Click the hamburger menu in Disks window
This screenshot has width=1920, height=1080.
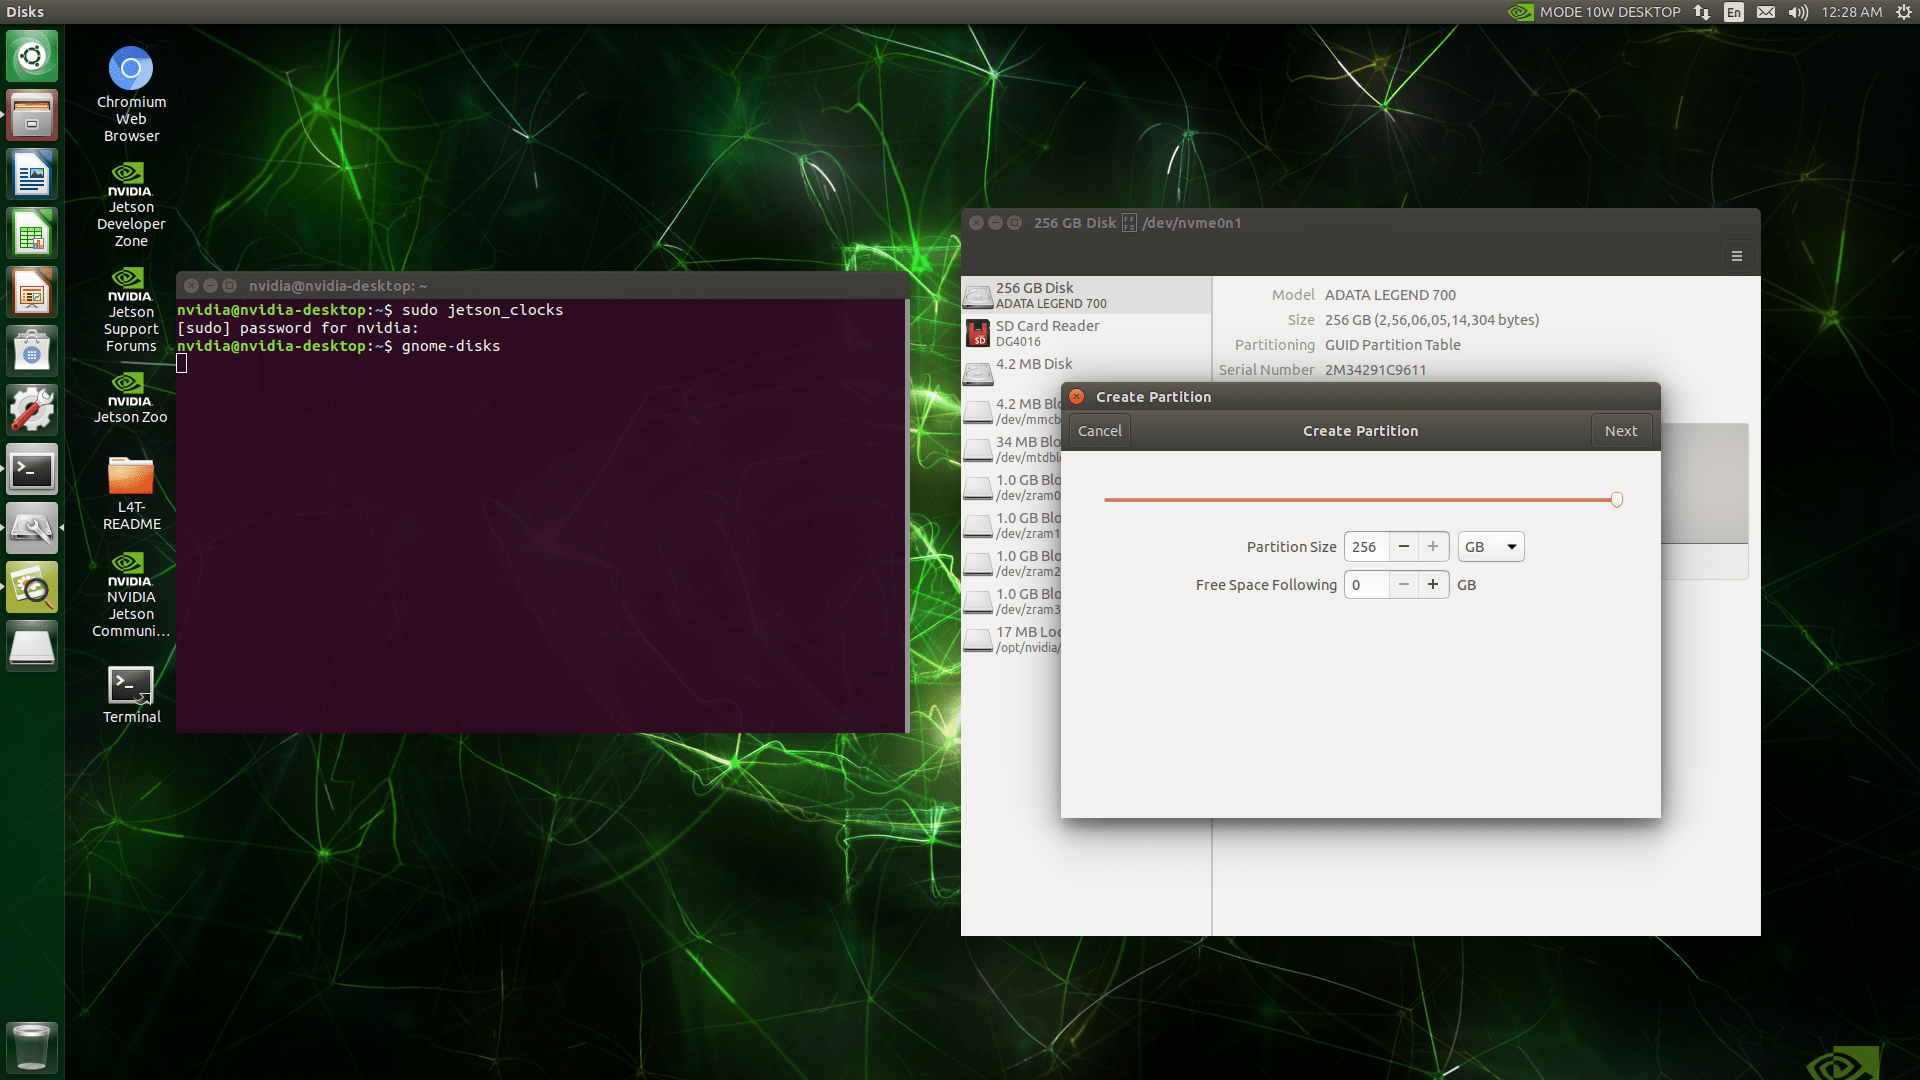click(x=1737, y=257)
